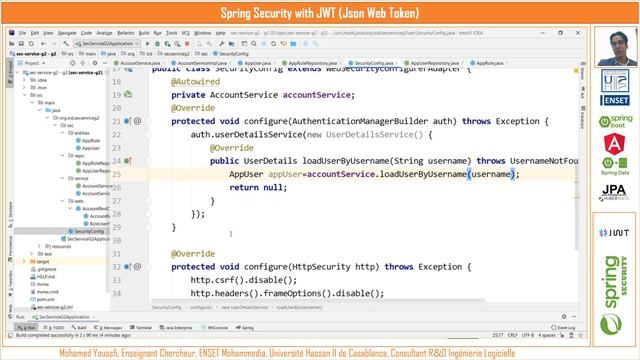The image size is (640, 360).
Task: Open the TODO tool window button
Action: coord(53,327)
